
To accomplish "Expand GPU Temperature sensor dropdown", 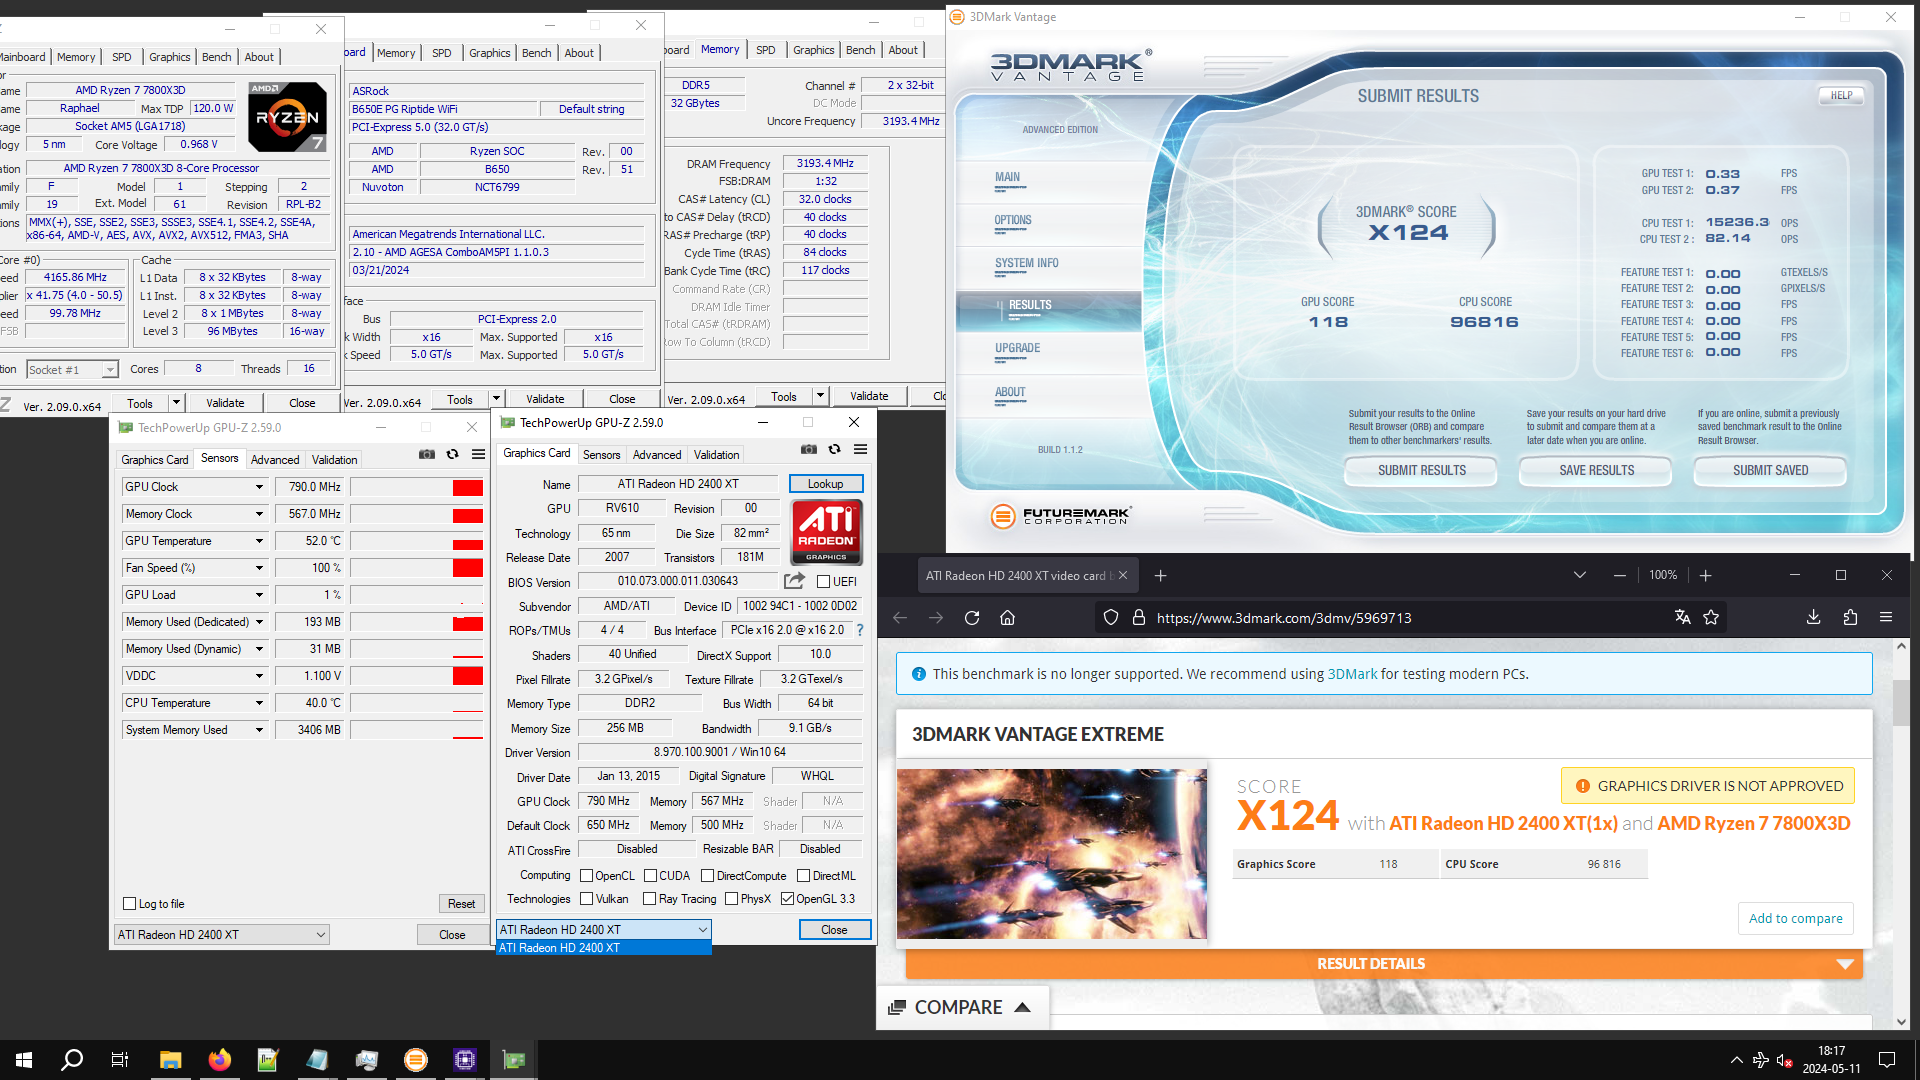I will [259, 541].
